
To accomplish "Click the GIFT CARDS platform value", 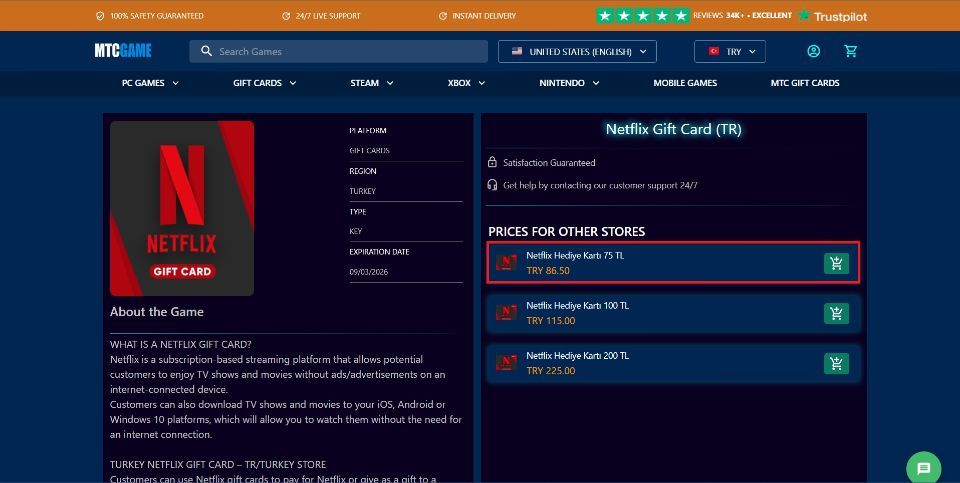I will pyautogui.click(x=369, y=151).
